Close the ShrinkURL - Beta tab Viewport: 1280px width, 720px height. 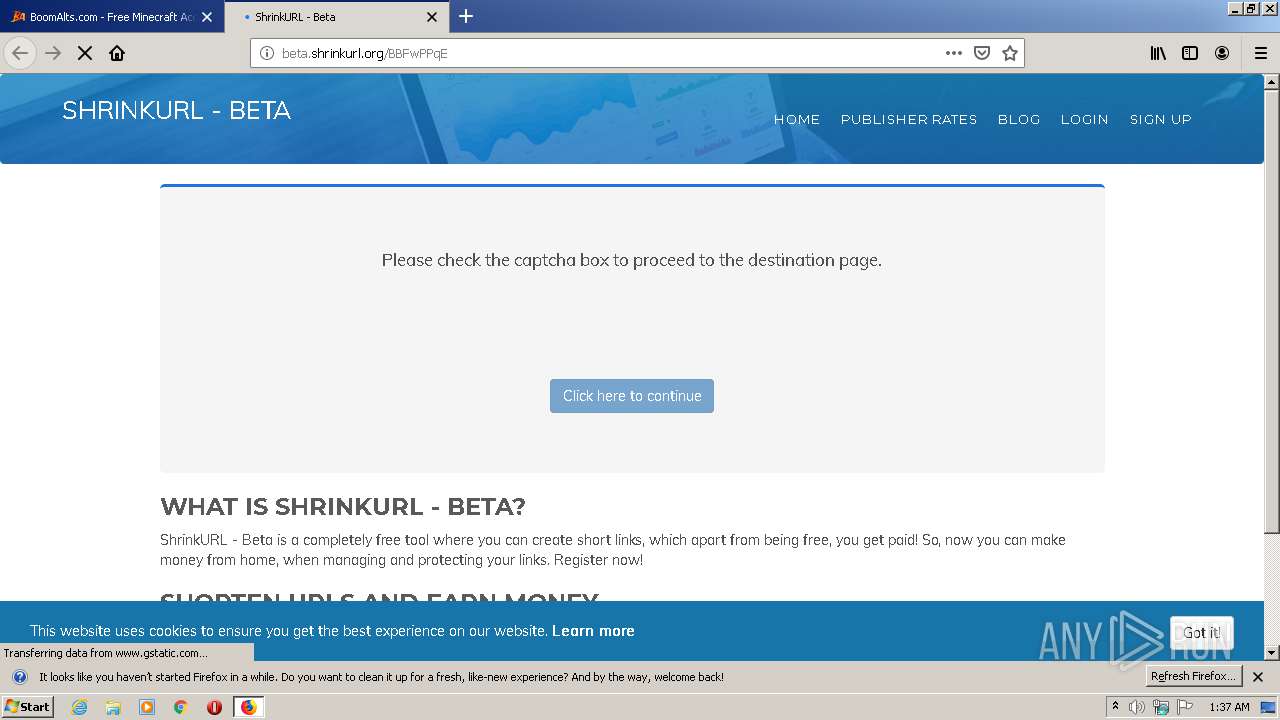(x=432, y=17)
